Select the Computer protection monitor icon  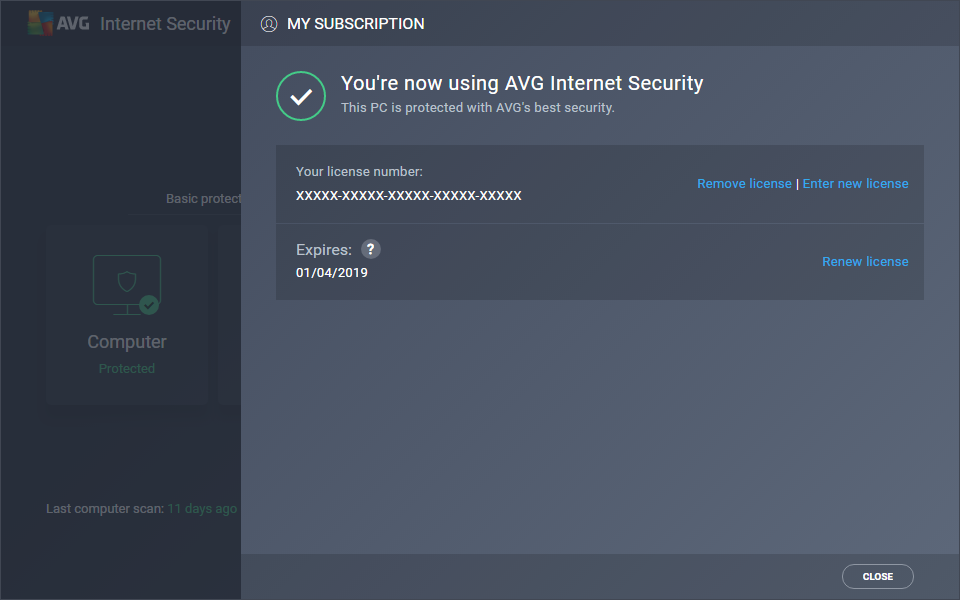[x=127, y=285]
